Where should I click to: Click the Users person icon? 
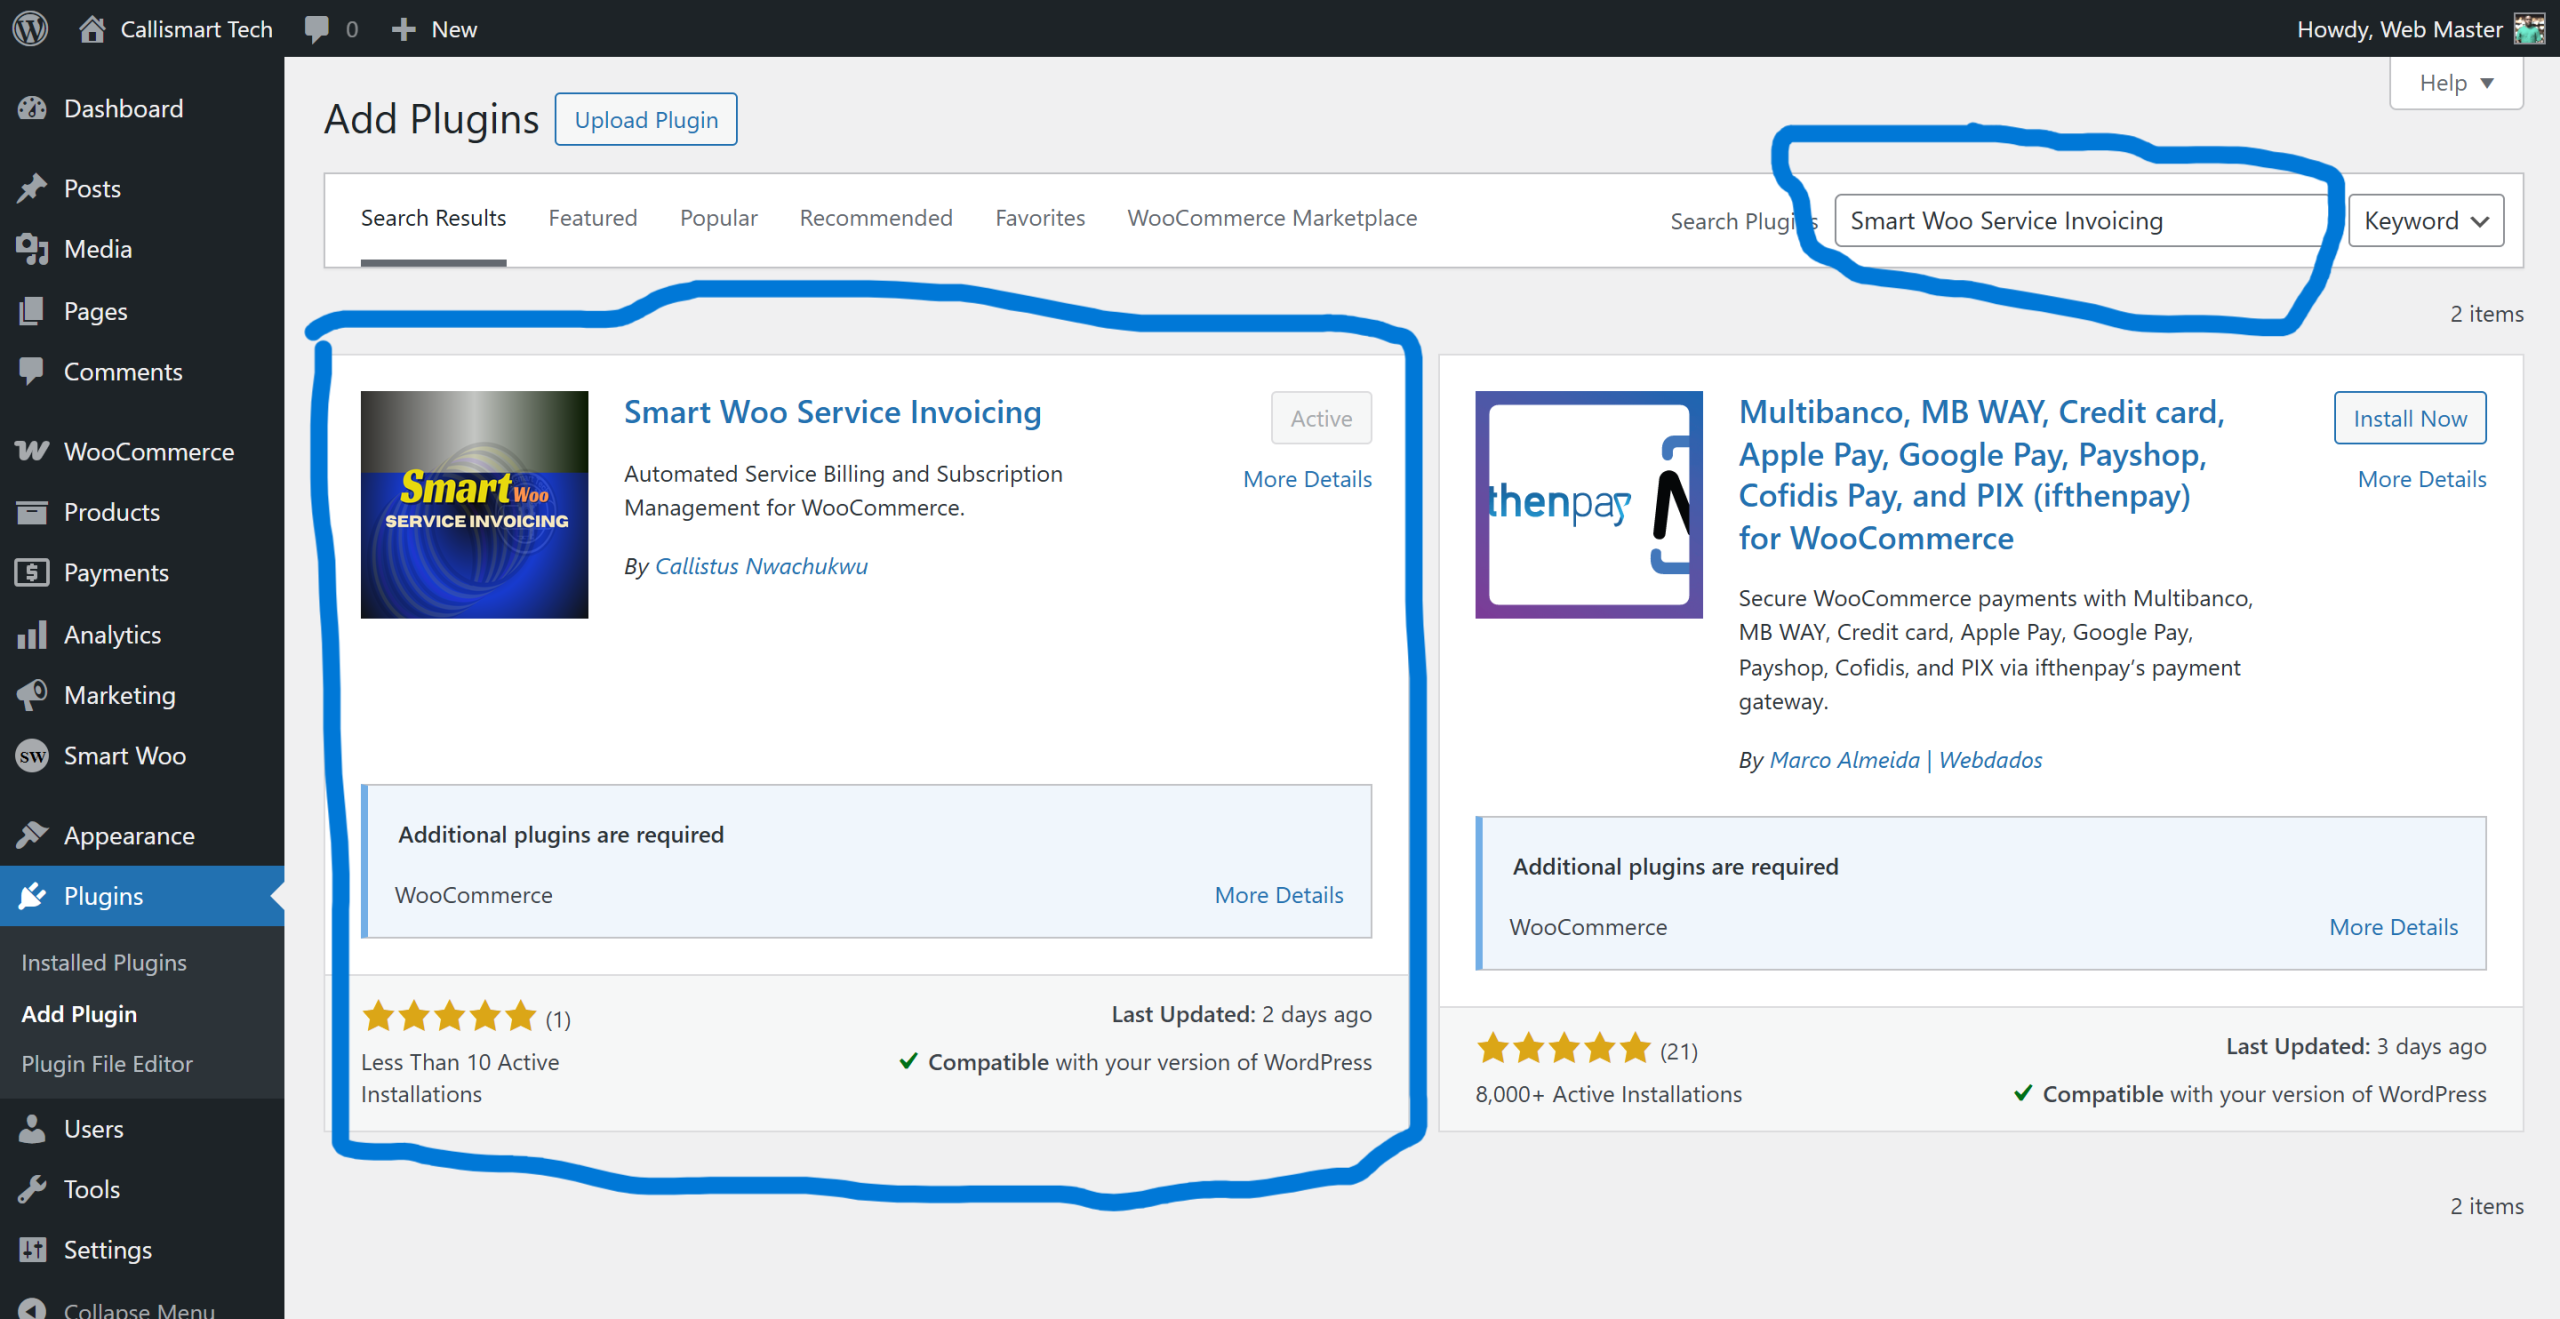[32, 1128]
